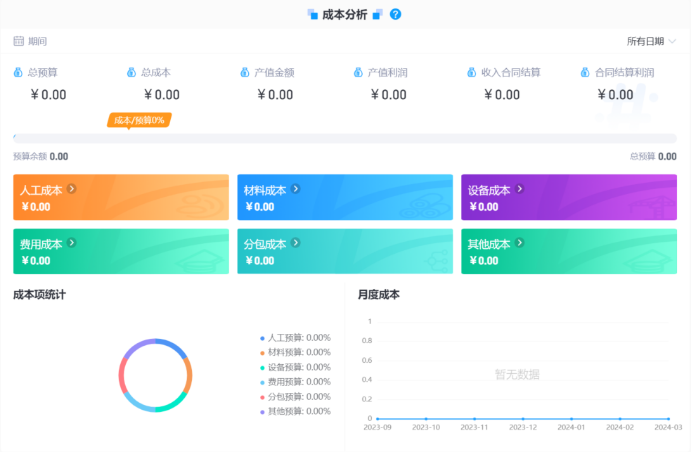Image resolution: width=692 pixels, height=453 pixels.
Task: Open the 费用成本 card
Action: tap(120, 251)
